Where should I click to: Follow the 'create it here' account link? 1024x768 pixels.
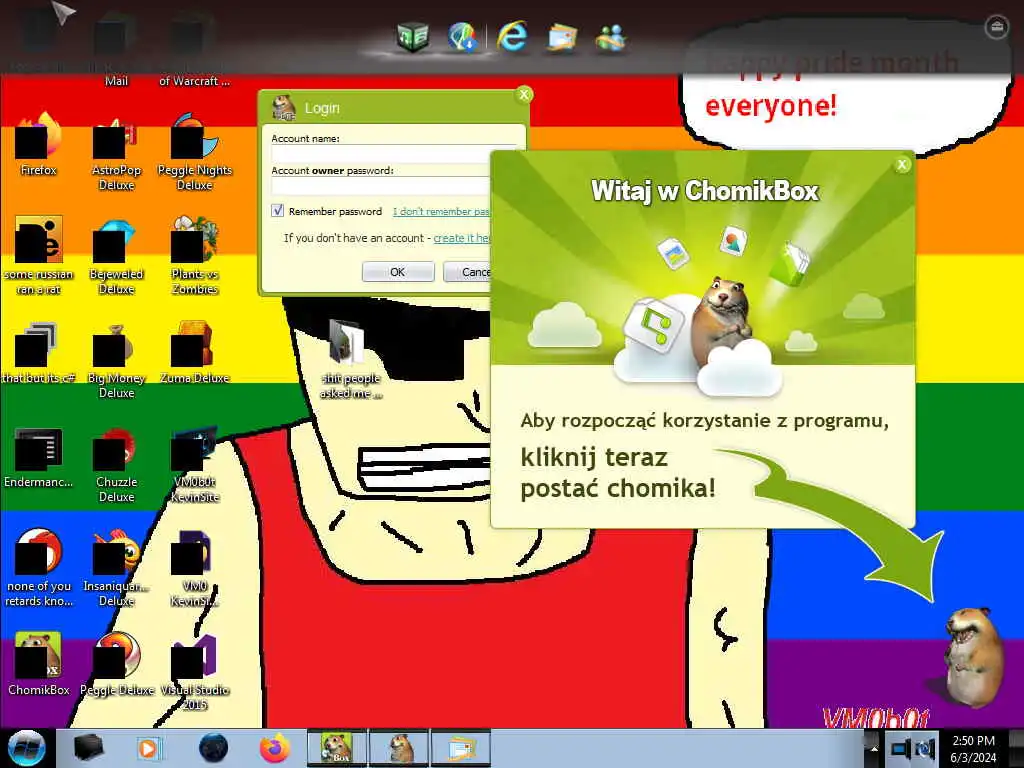[x=462, y=238]
